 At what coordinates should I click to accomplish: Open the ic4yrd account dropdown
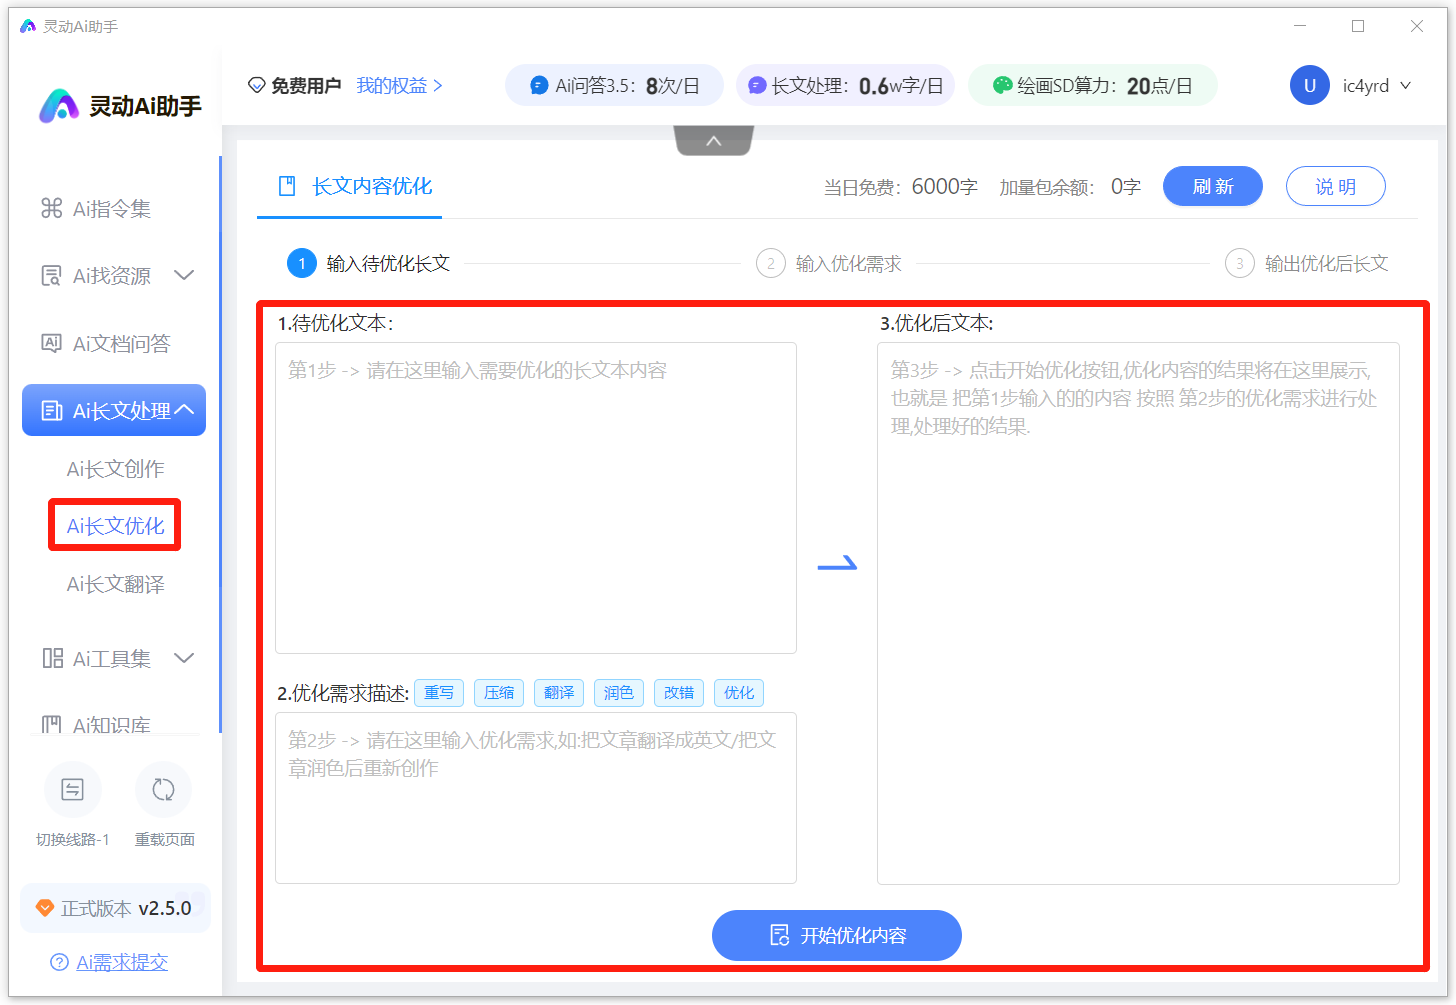click(1377, 86)
